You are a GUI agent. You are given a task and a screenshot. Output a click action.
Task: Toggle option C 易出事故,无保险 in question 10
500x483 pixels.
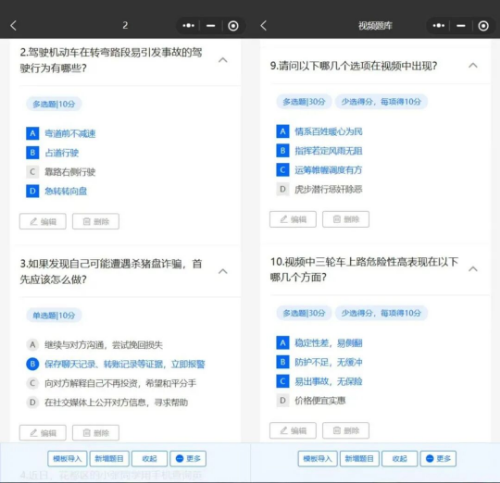coord(283,381)
